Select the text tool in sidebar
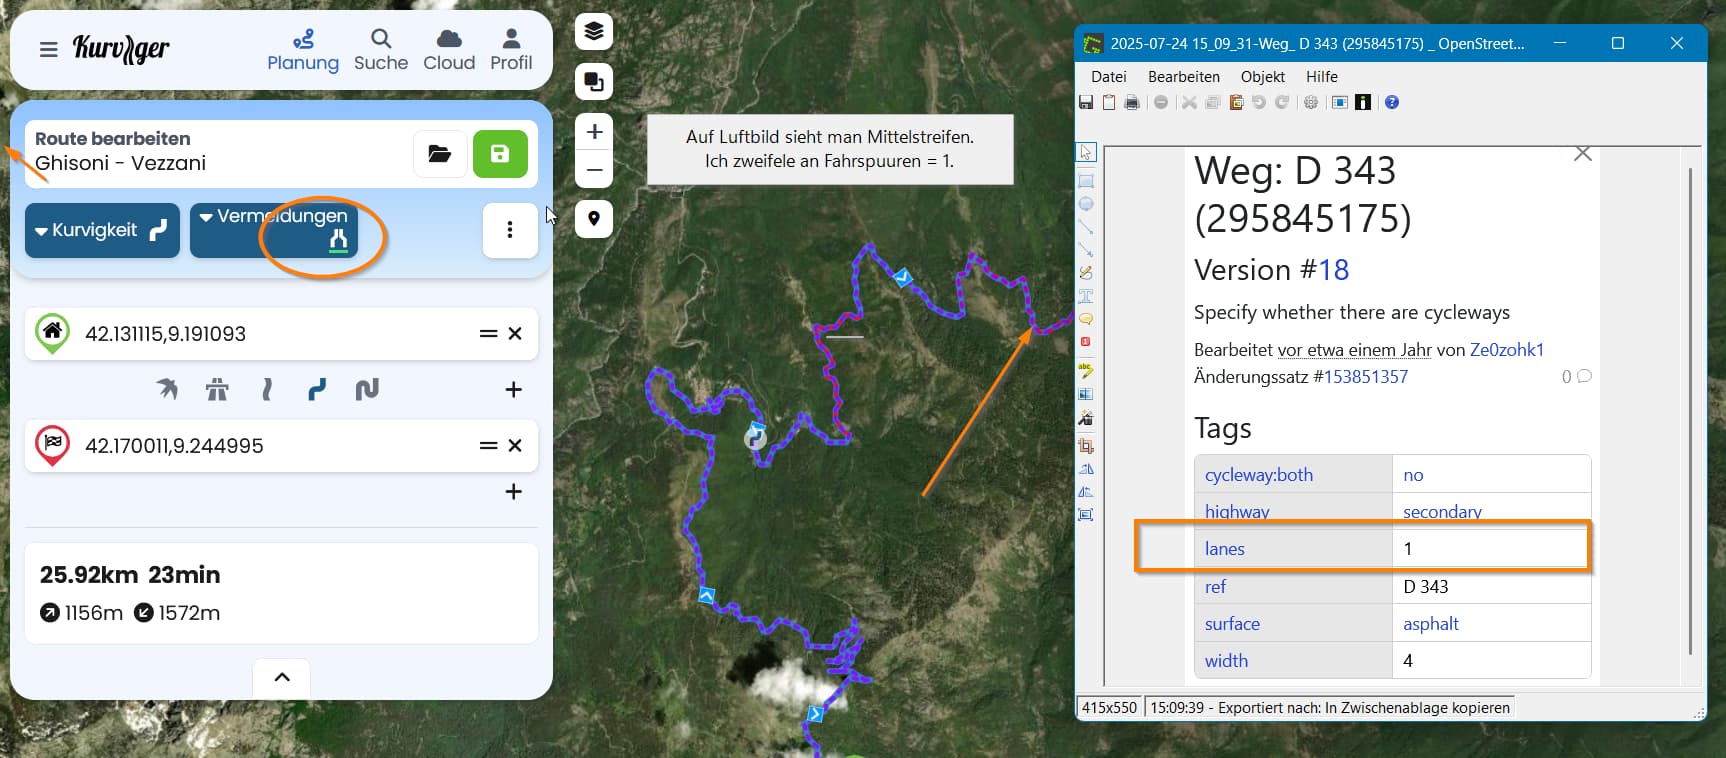 pyautogui.click(x=1086, y=296)
